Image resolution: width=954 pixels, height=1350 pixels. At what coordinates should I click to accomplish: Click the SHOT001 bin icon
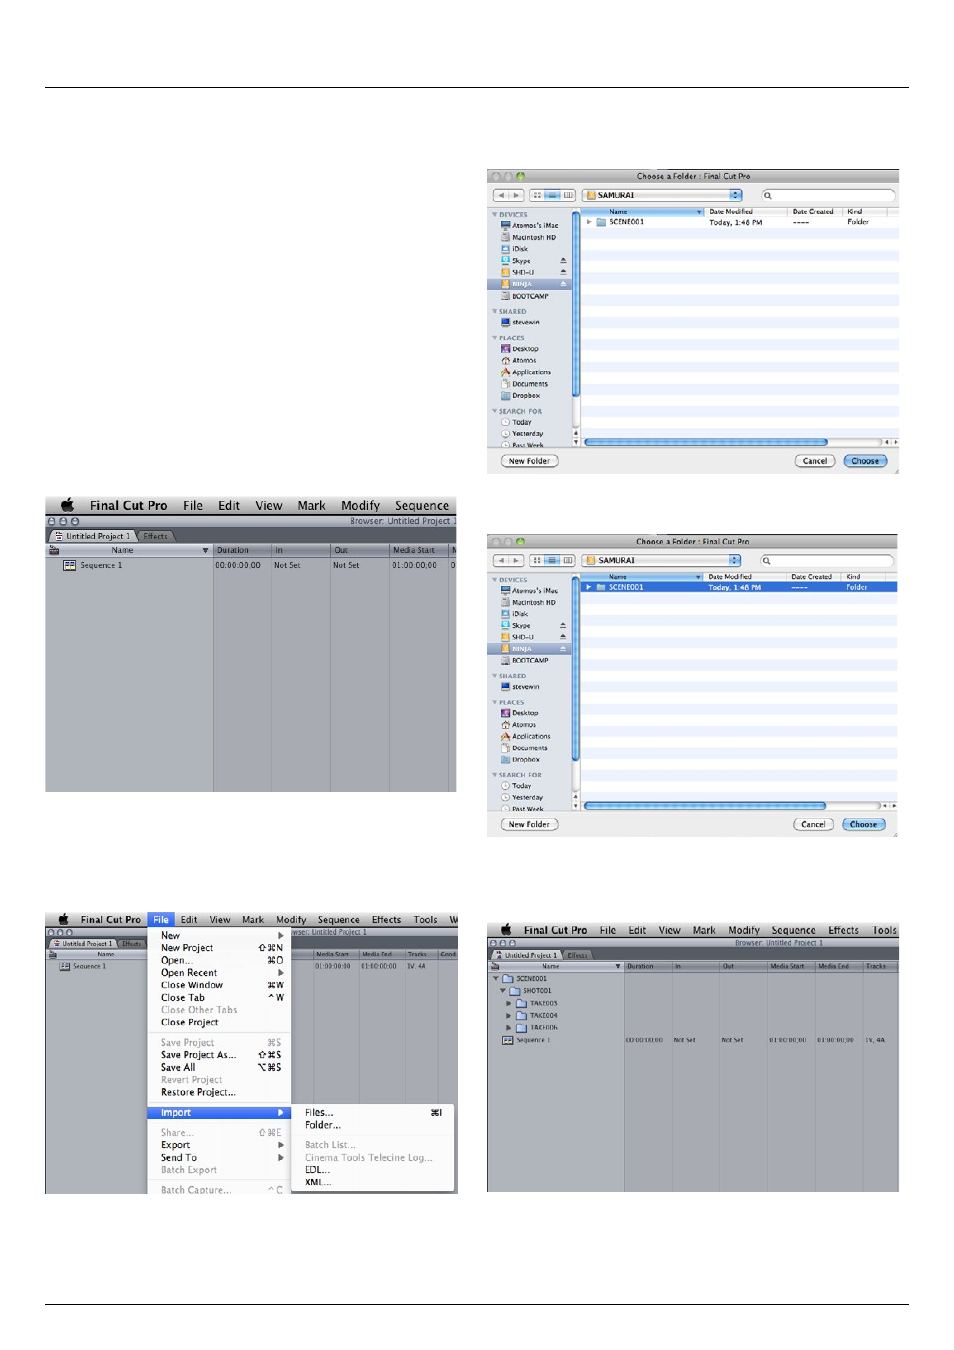coord(515,991)
